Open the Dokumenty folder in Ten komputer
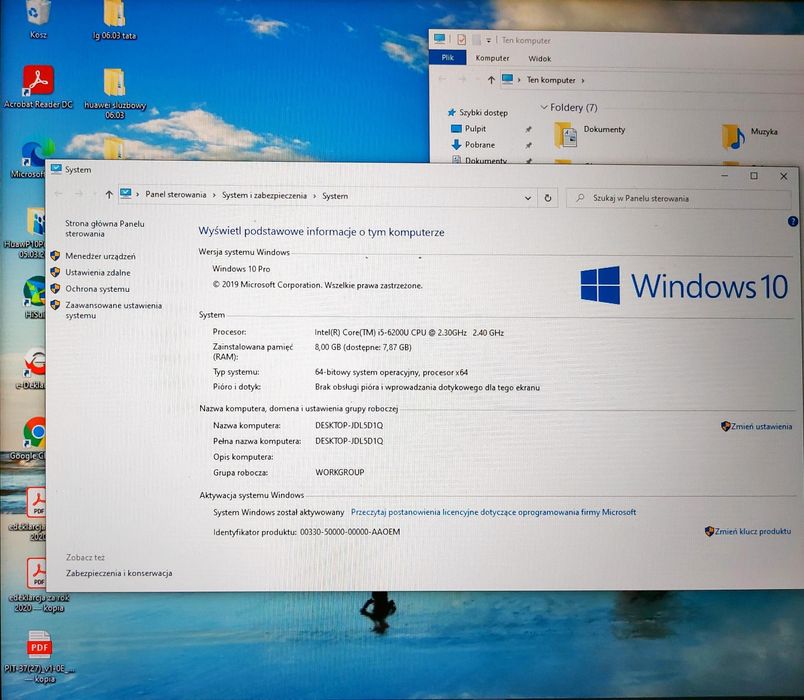 coord(590,134)
